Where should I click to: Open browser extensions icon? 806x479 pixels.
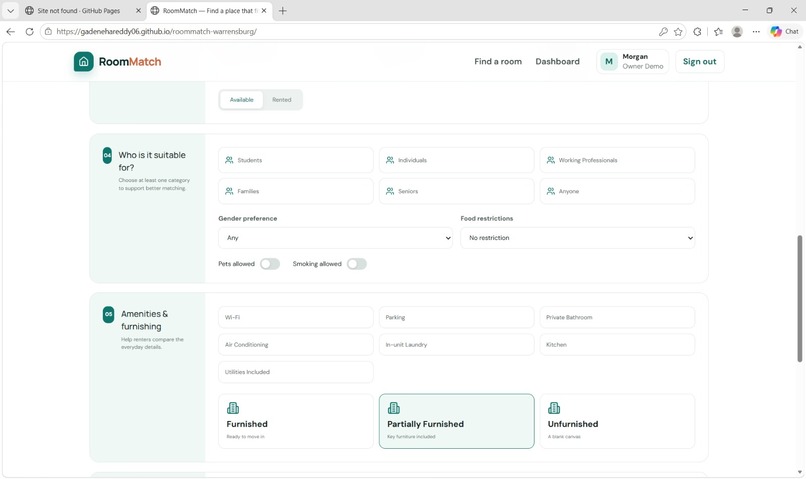697,31
